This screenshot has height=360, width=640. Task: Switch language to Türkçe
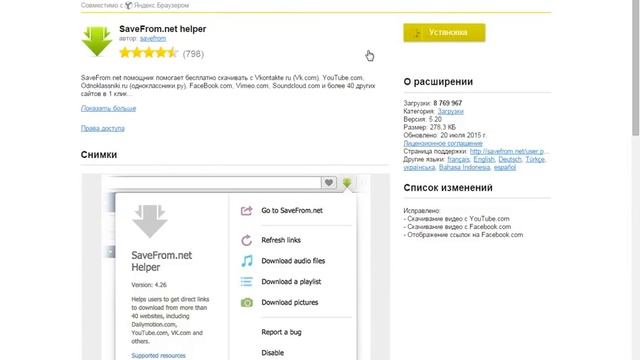click(x=535, y=159)
